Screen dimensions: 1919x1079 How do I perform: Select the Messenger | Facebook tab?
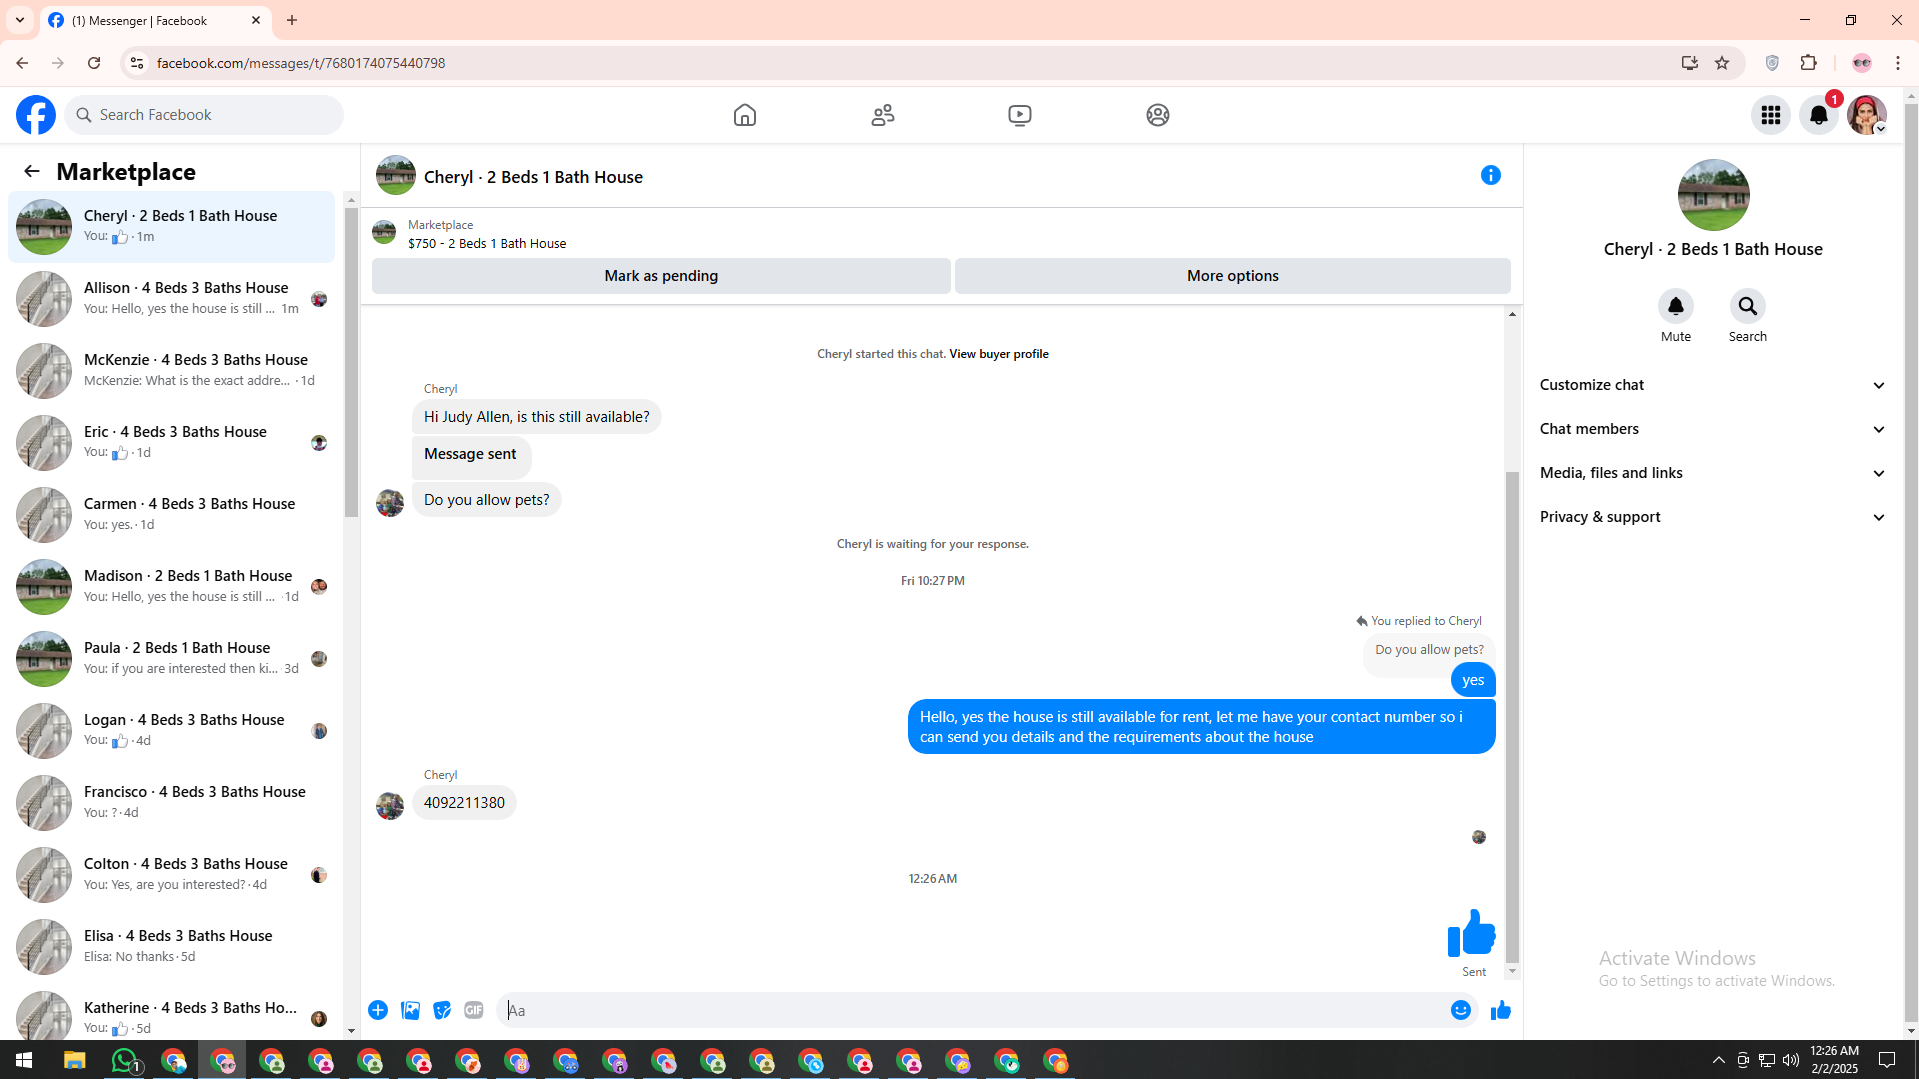click(x=155, y=20)
